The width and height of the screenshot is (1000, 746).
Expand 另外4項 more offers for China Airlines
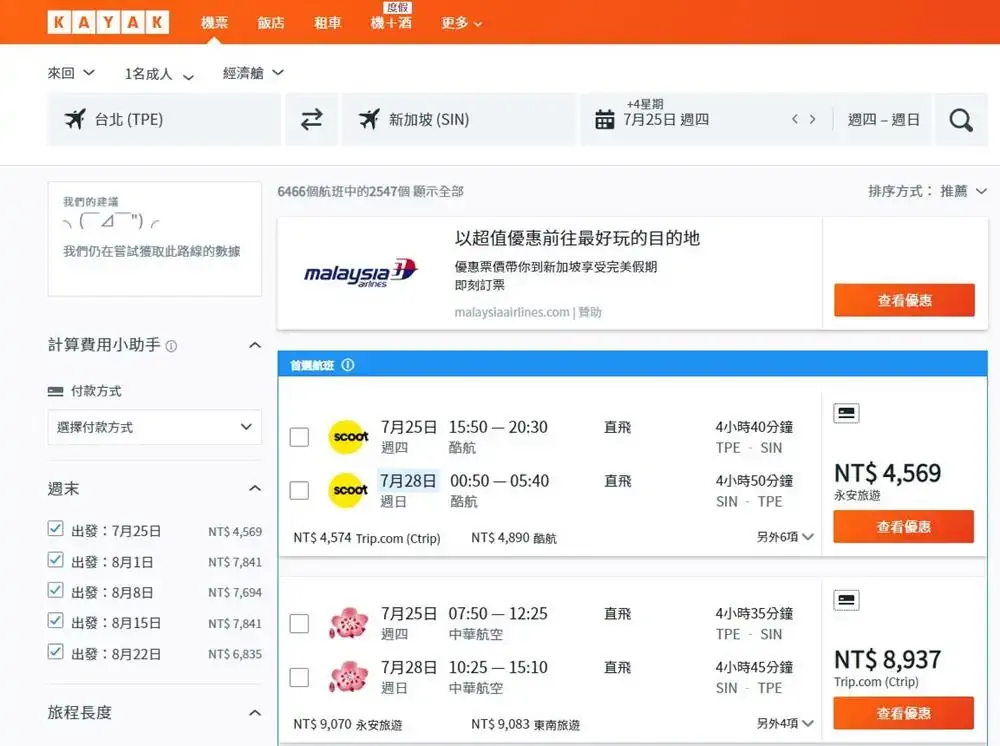point(785,723)
